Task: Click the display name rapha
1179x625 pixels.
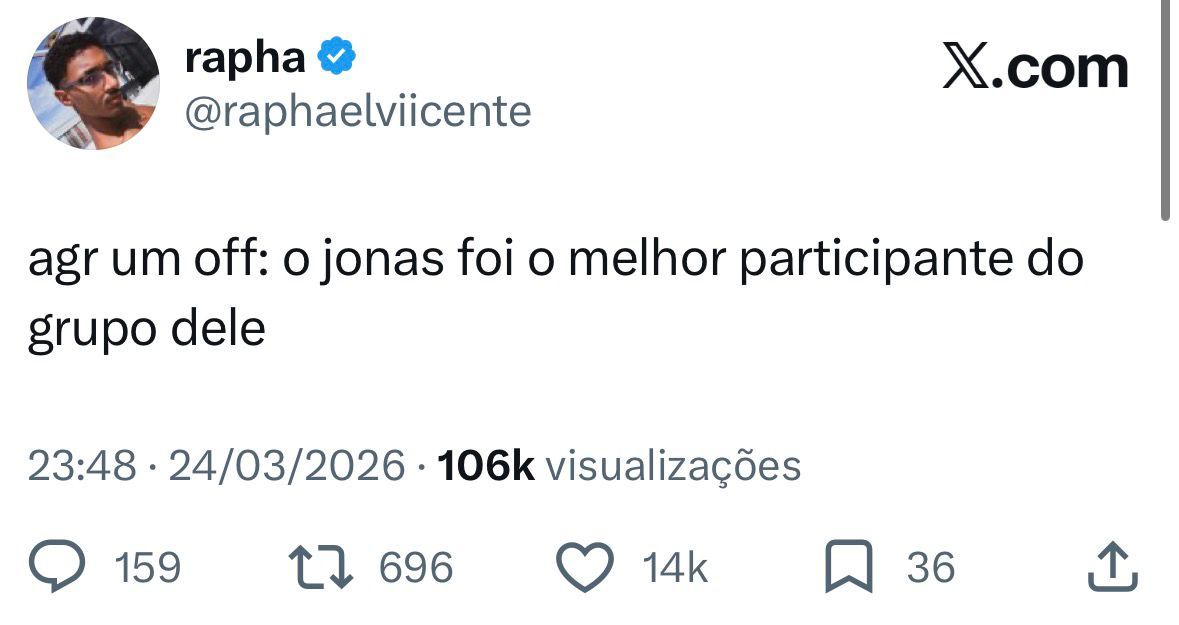Action: (x=245, y=57)
